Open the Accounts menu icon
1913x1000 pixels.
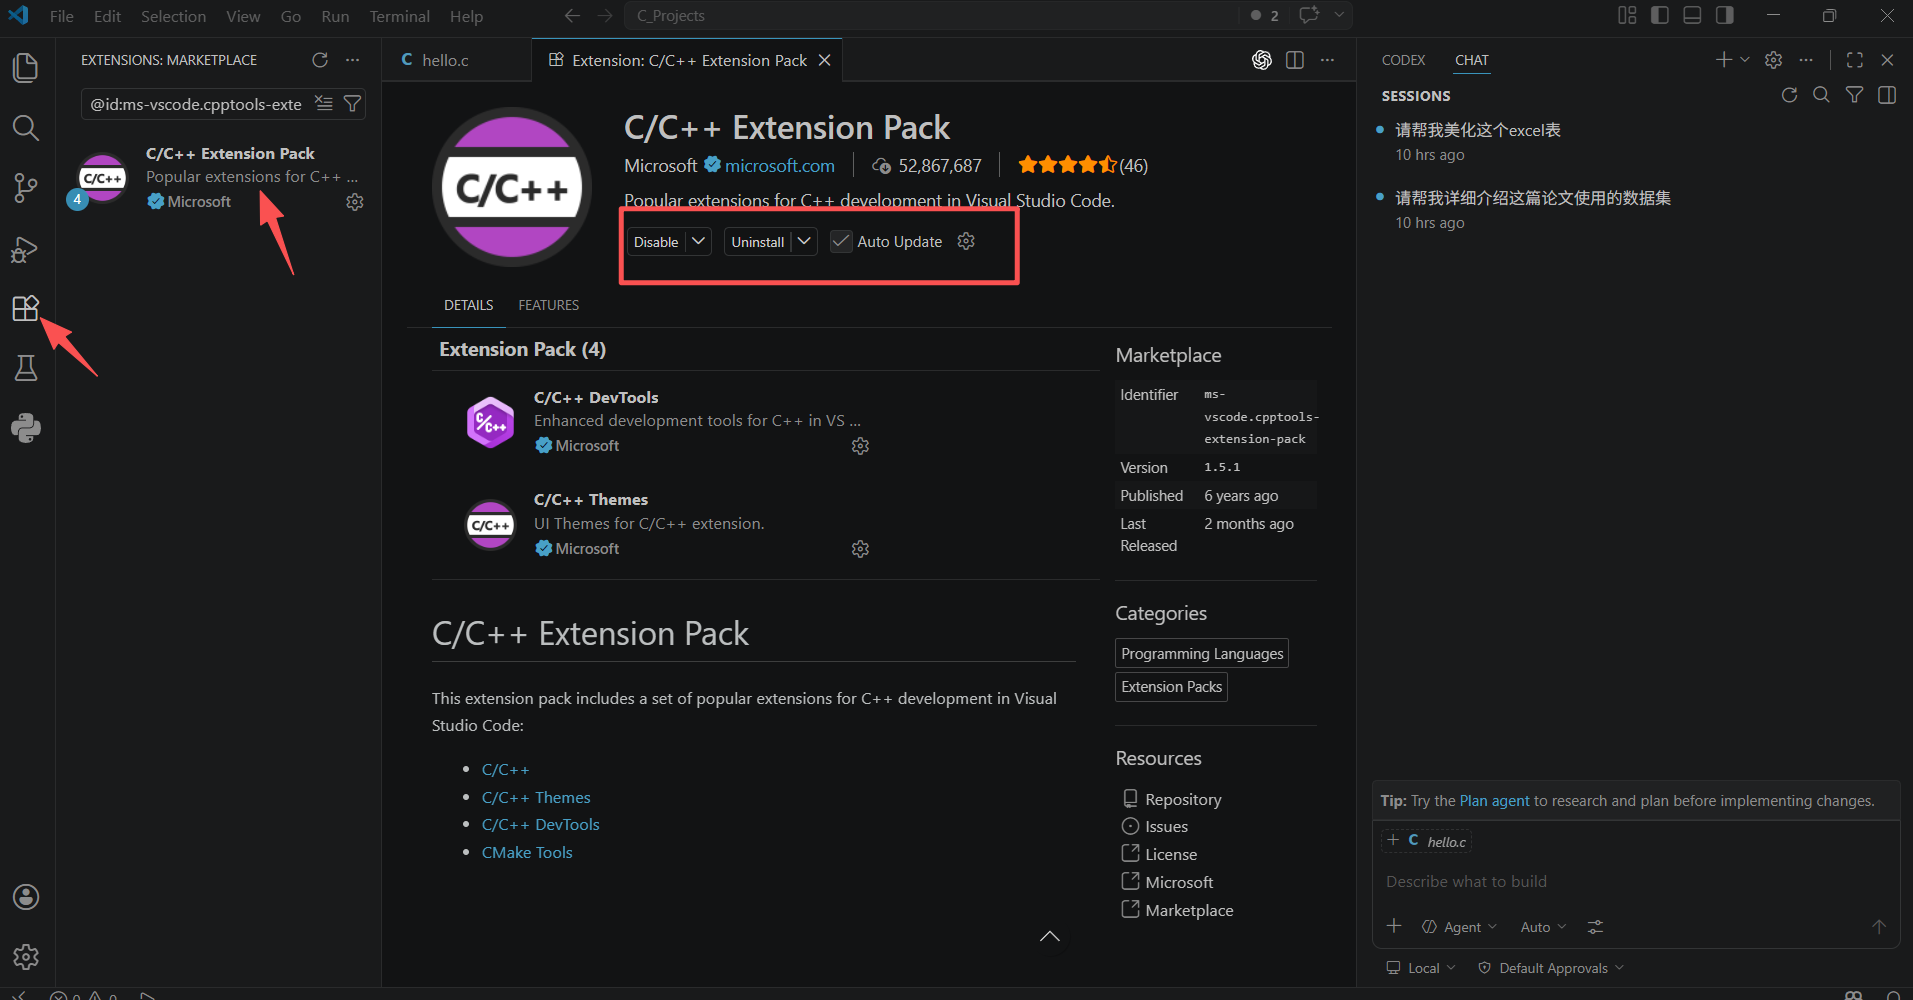26,897
